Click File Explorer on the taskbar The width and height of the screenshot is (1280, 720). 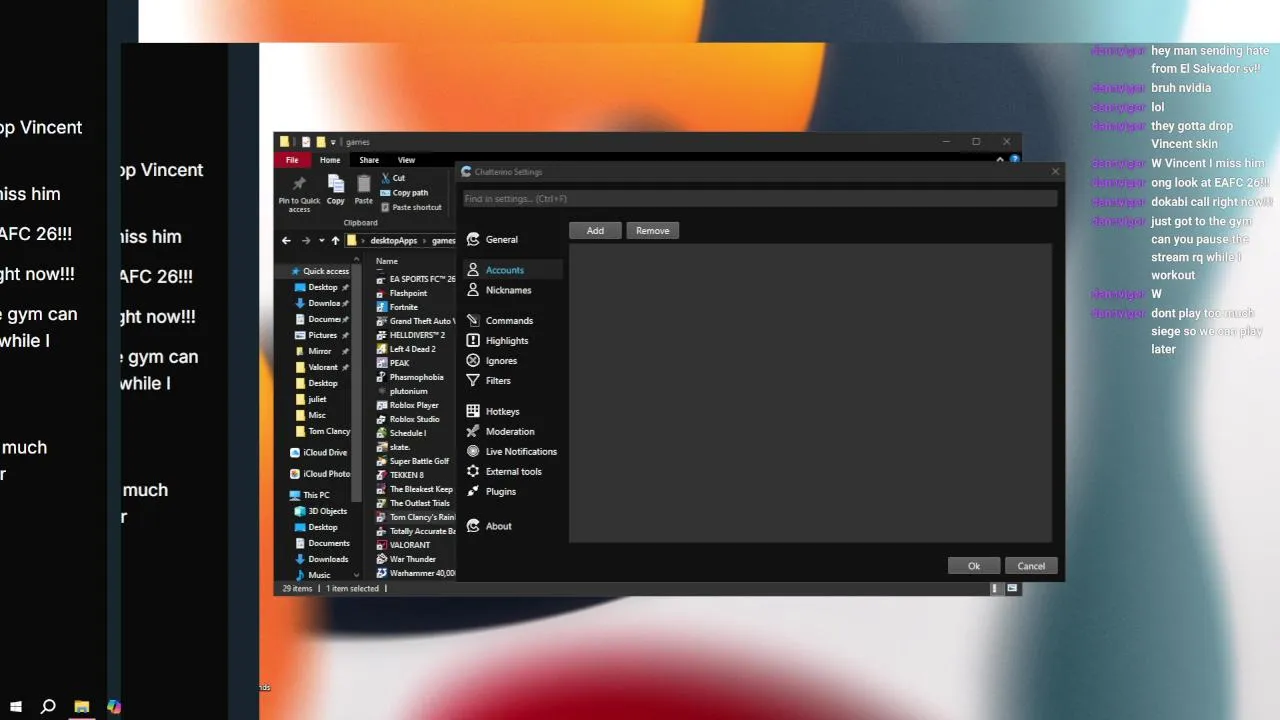point(81,707)
